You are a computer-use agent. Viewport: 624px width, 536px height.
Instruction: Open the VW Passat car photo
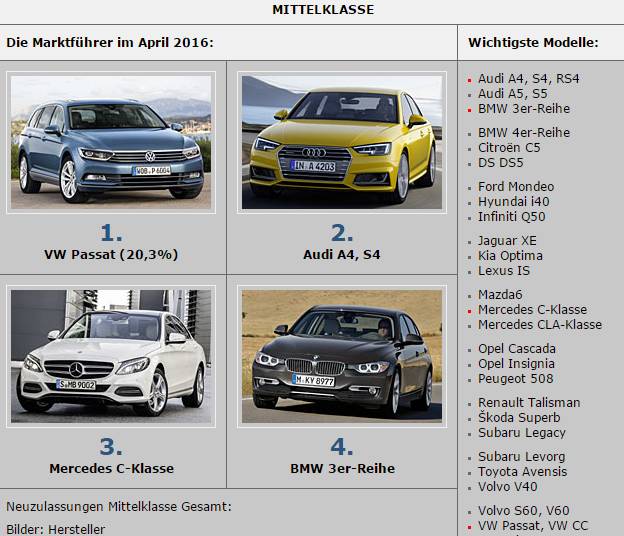pos(111,142)
